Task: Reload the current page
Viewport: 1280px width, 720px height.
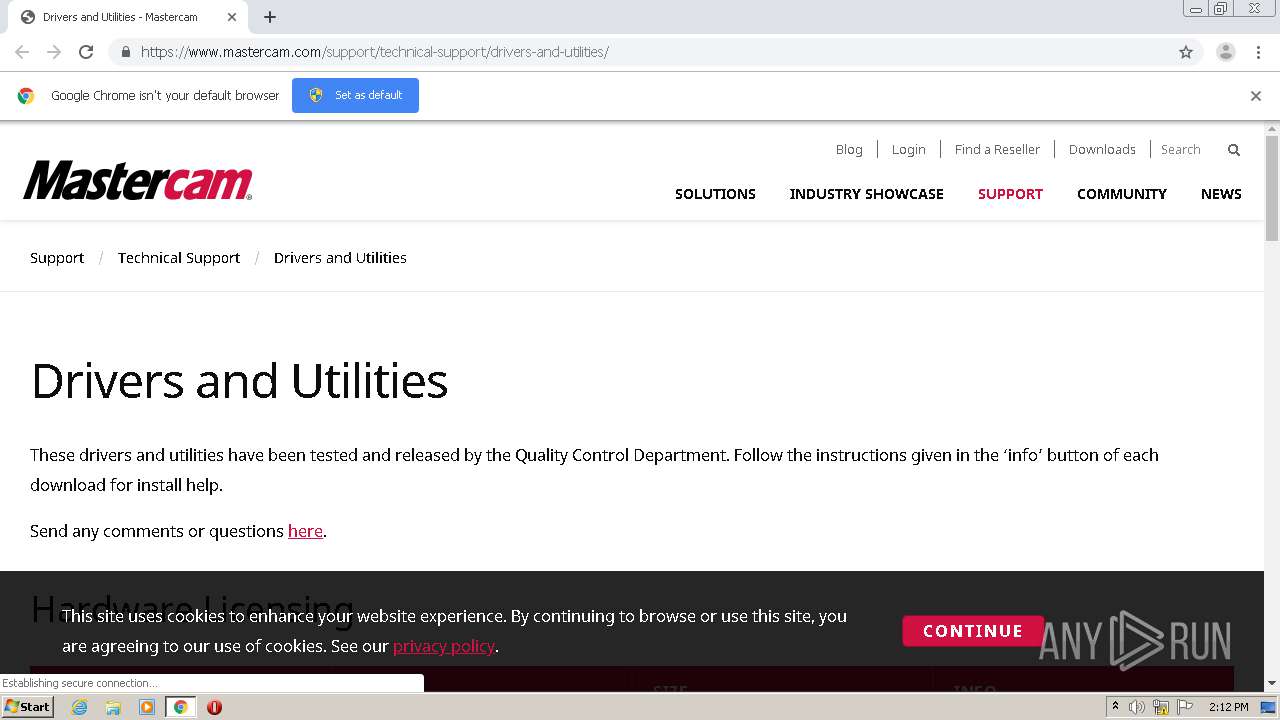Action: 86,52
